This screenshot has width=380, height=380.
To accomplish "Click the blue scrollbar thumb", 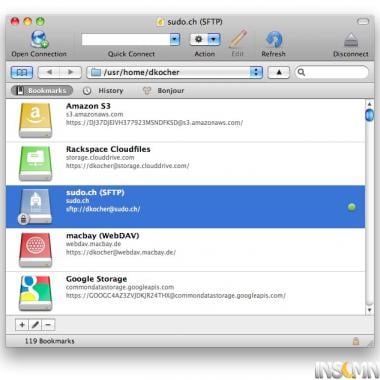I will click(369, 115).
